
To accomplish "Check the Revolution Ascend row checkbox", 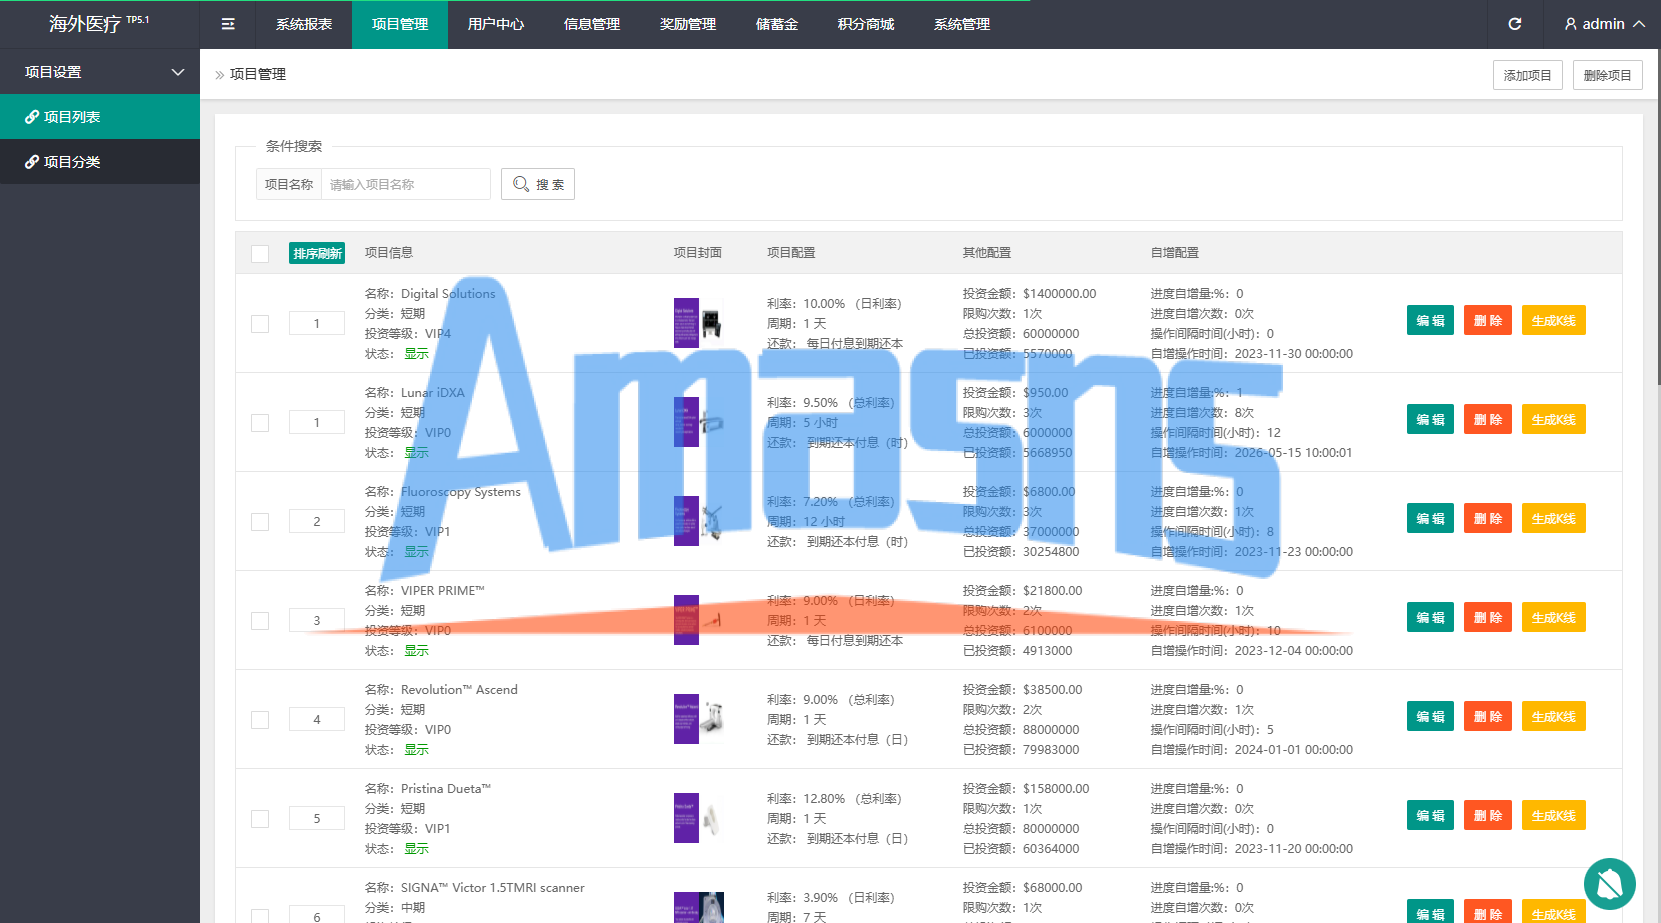I will click(260, 719).
